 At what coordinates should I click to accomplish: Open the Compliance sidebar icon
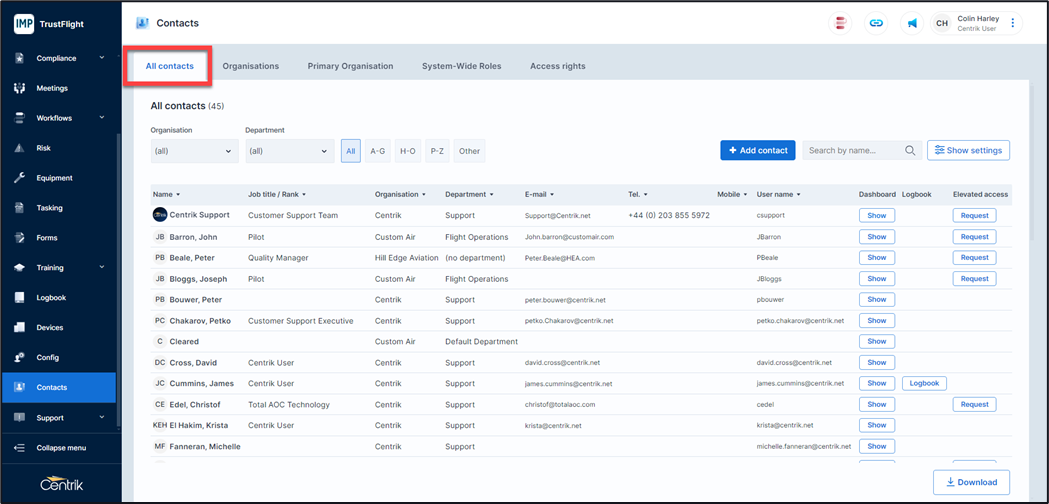(x=19, y=58)
